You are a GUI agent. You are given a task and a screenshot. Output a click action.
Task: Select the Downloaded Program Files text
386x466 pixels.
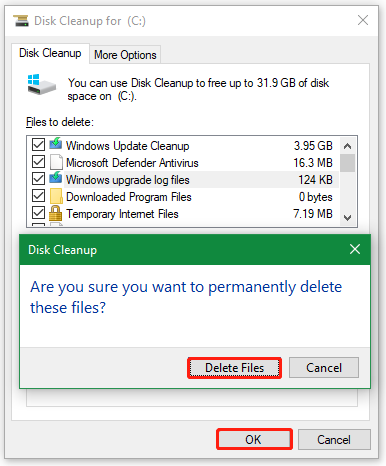coord(129,197)
